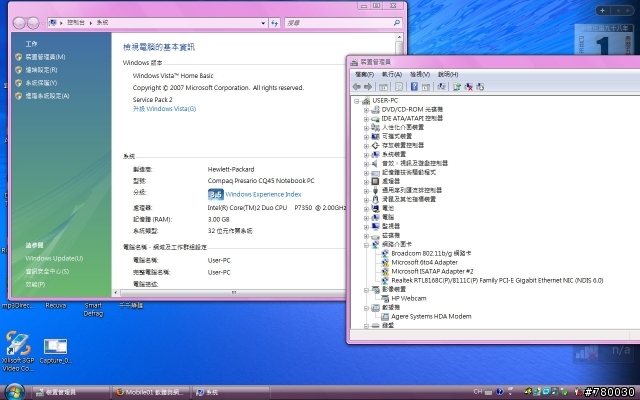This screenshot has width=640, height=400.
Task: Collapse the USER-PC root node
Action: coord(357,101)
